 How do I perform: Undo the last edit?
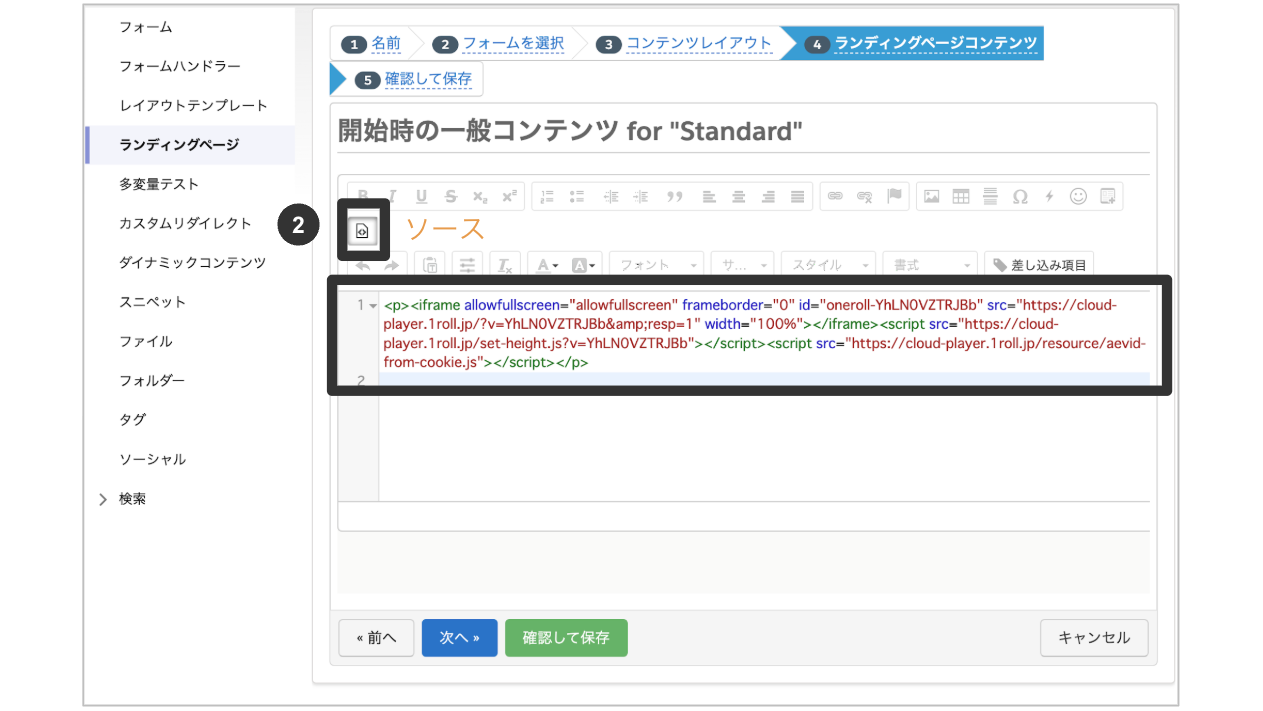363,265
